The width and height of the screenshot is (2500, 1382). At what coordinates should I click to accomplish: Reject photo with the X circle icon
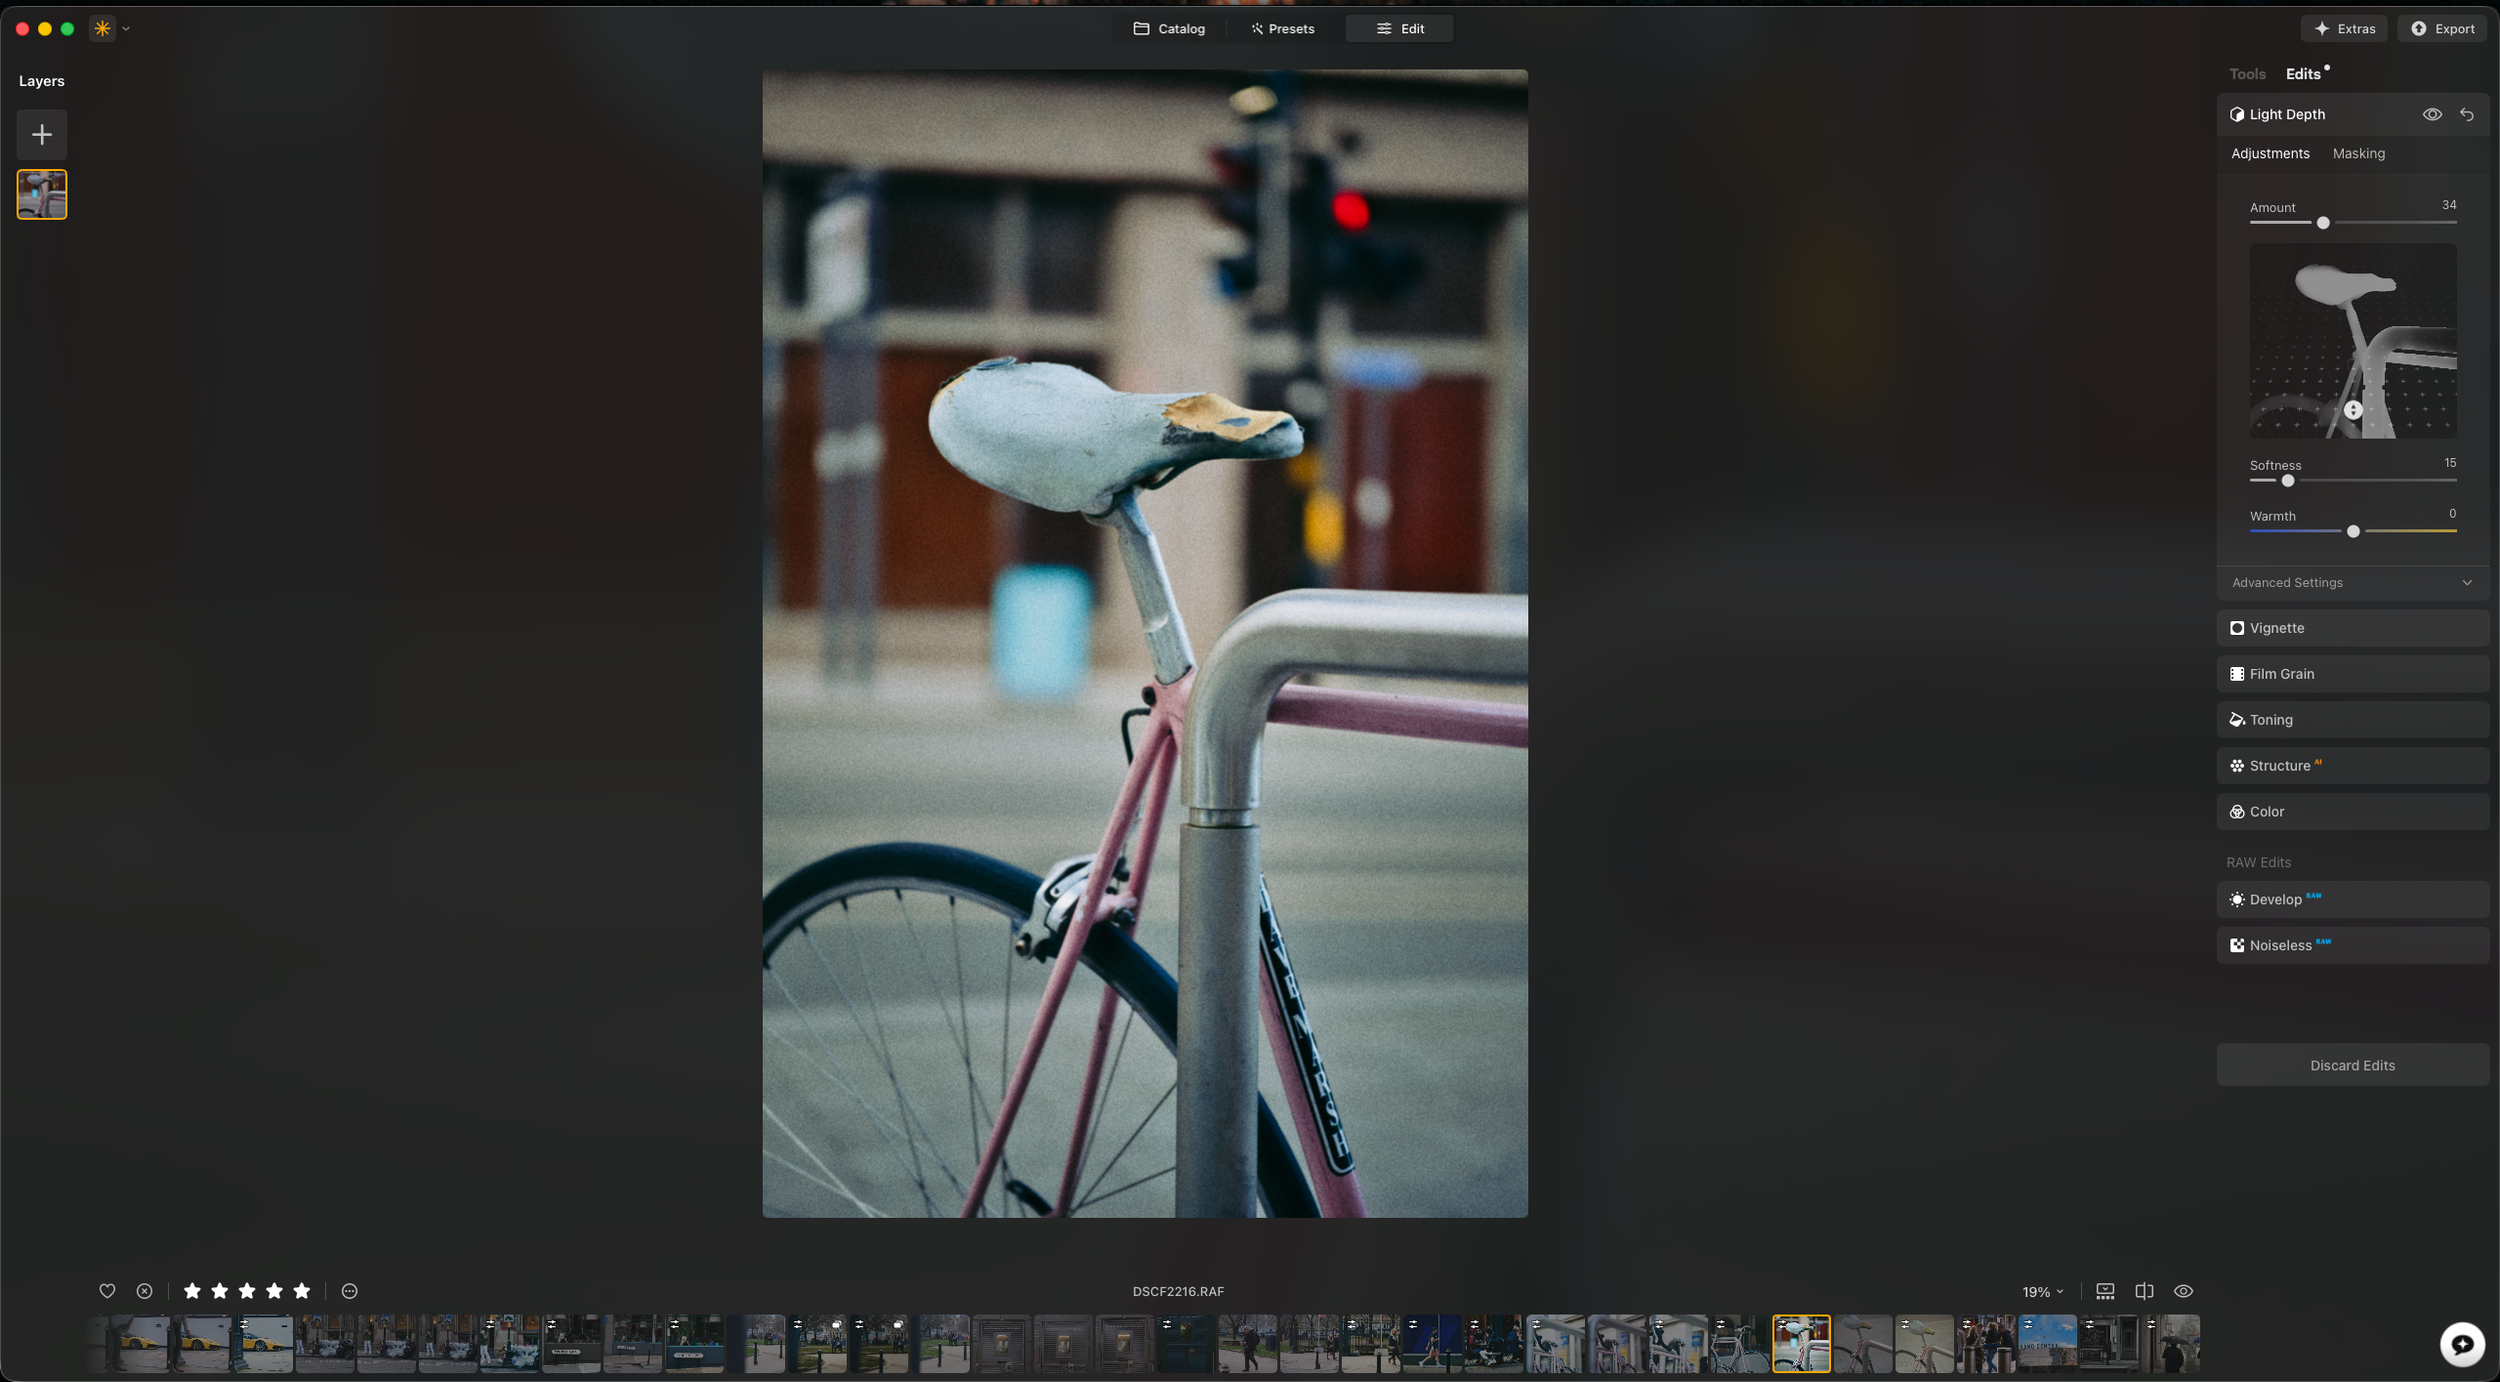(144, 1291)
